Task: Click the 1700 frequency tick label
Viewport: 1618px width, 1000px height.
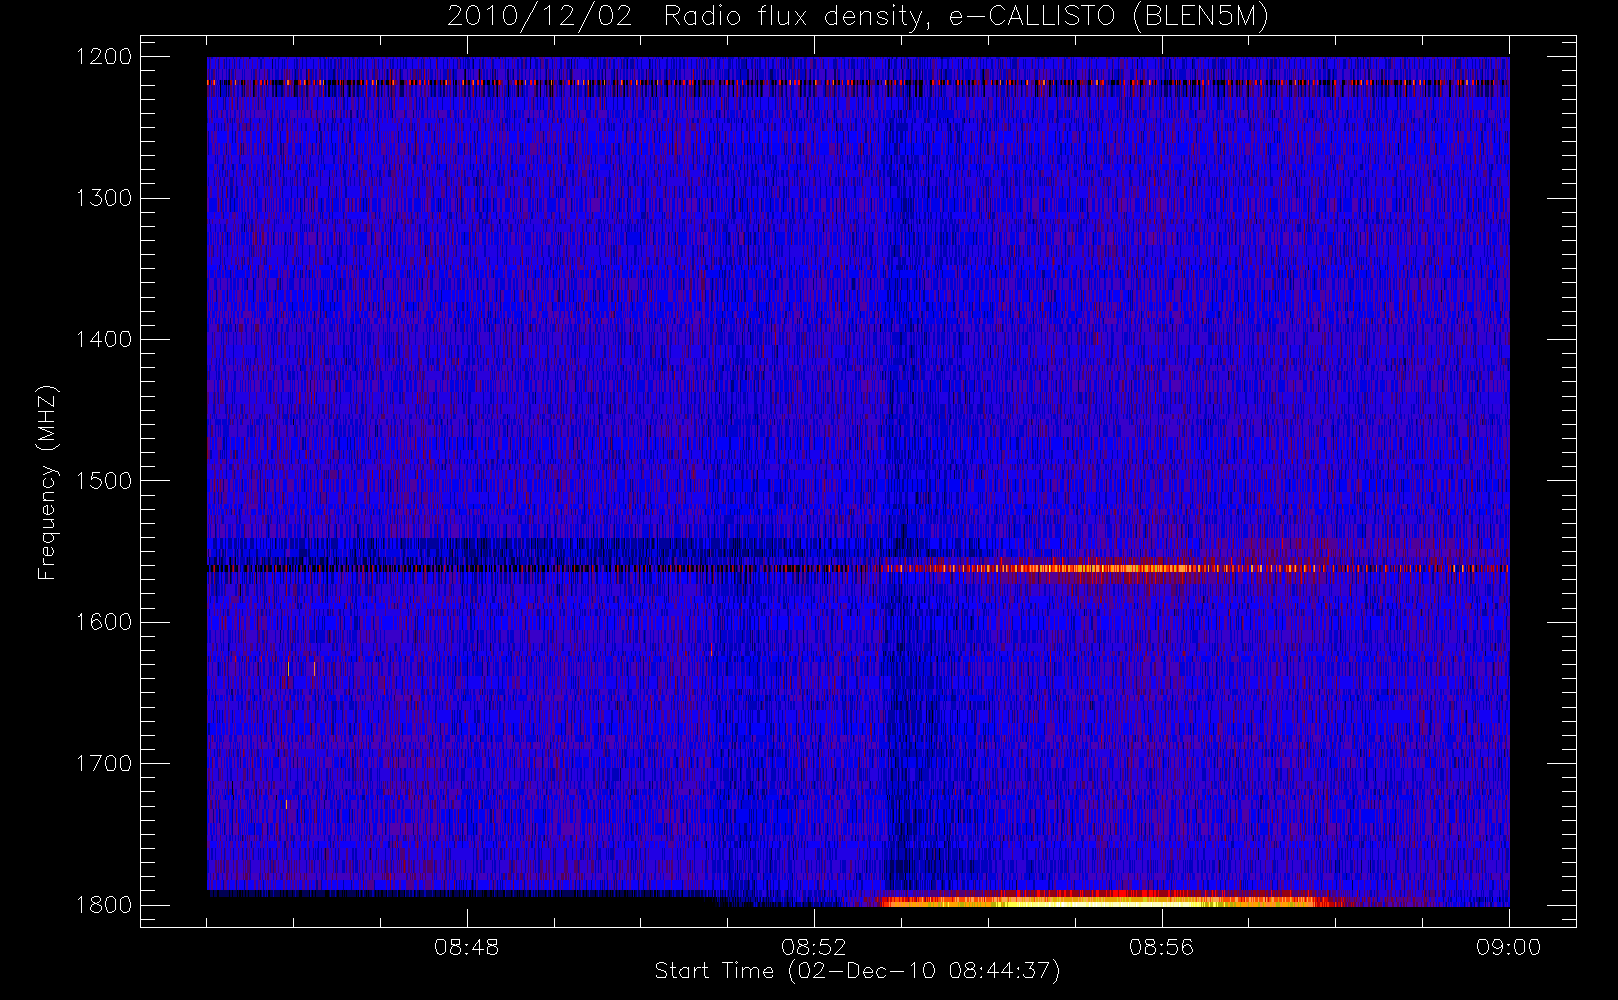Action: pyautogui.click(x=104, y=764)
